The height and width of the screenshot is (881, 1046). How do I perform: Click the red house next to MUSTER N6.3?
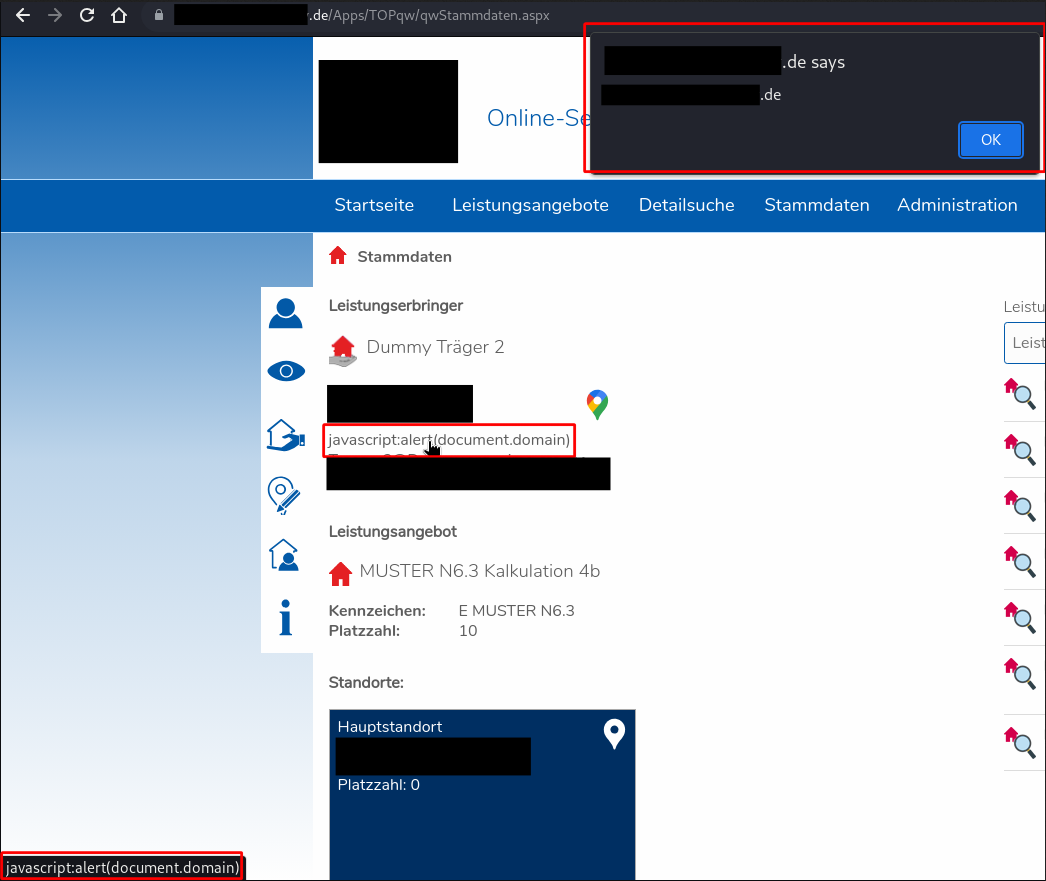341,571
